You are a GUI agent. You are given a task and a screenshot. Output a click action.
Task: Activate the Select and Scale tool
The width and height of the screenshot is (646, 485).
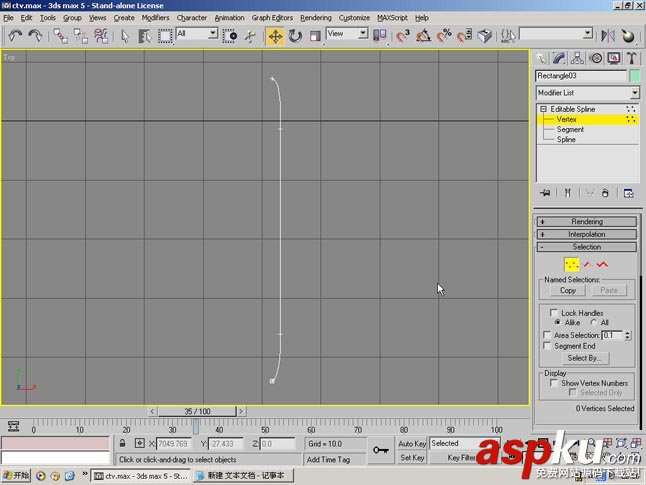coord(315,36)
